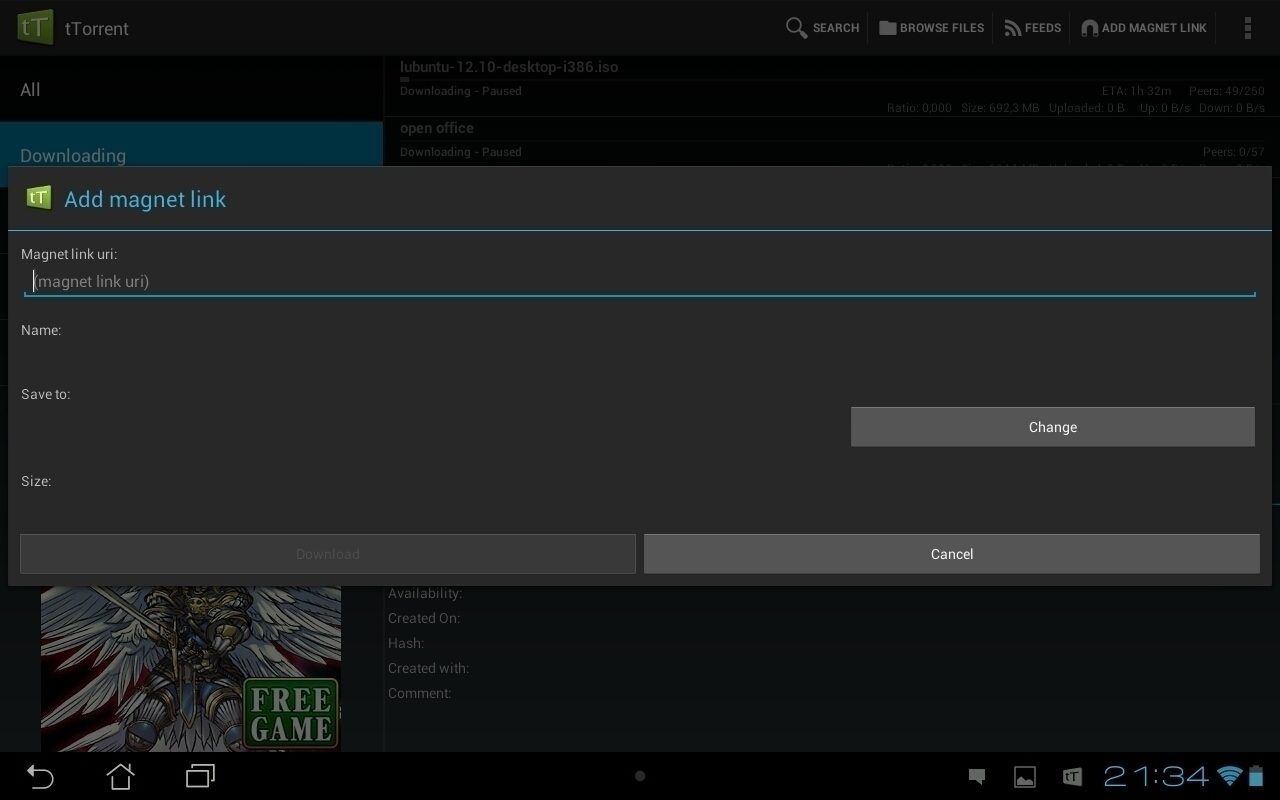Open the recent apps switcher
1280x800 pixels.
click(200, 776)
